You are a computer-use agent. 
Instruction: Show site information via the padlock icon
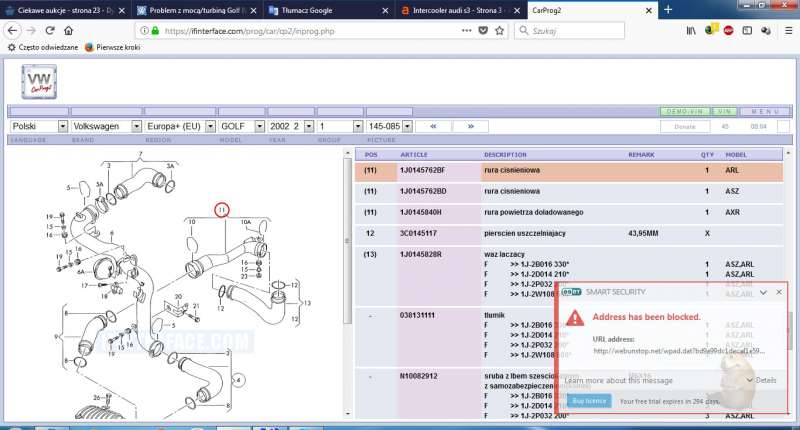pyautogui.click(x=155, y=31)
